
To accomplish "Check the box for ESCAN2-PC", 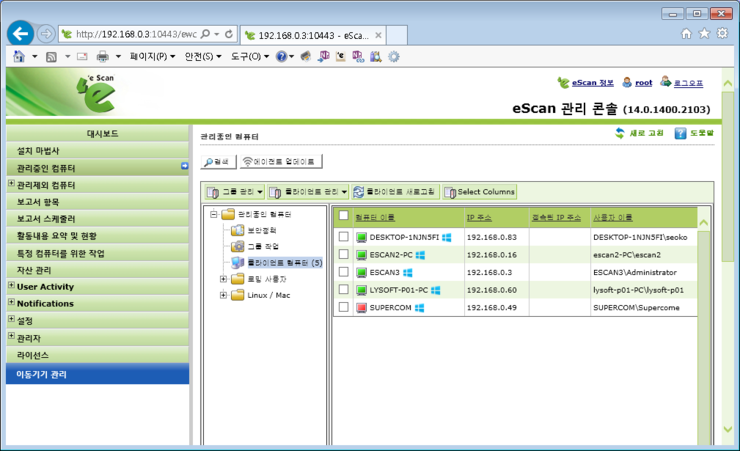I will (344, 254).
